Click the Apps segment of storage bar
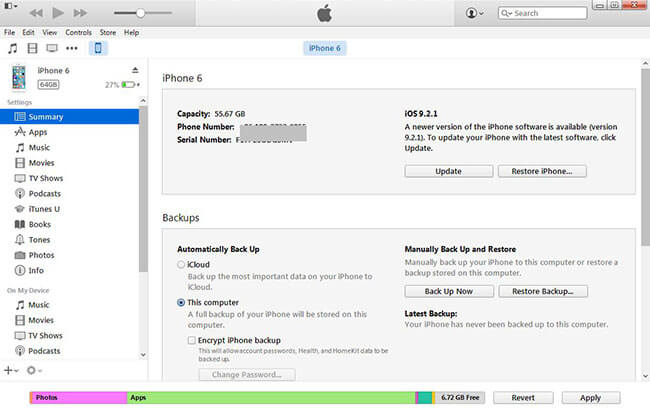This screenshot has width=650, height=414. 271,397
